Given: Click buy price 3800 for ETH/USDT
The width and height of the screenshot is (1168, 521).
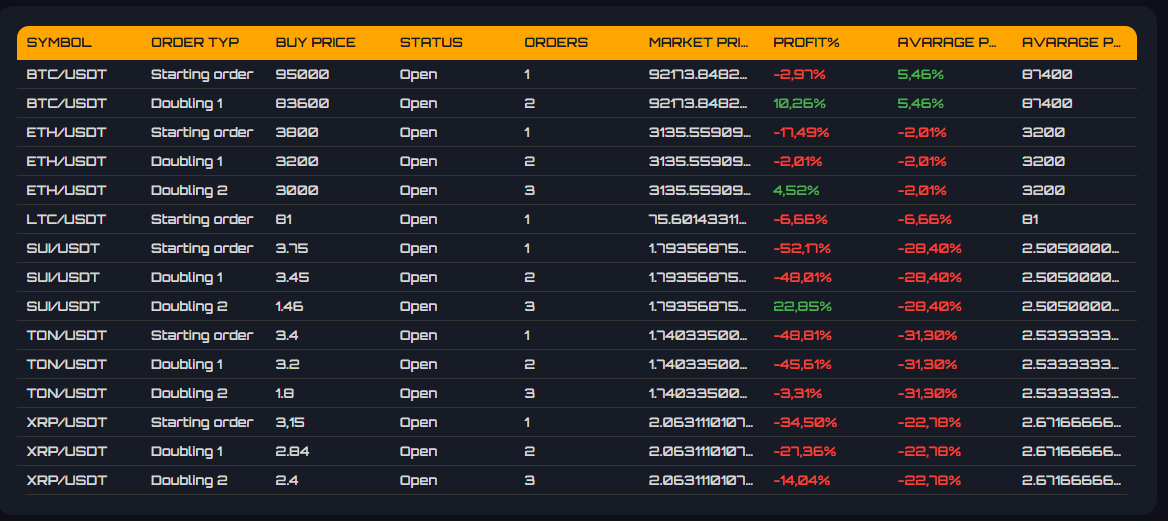Looking at the screenshot, I should pos(297,133).
